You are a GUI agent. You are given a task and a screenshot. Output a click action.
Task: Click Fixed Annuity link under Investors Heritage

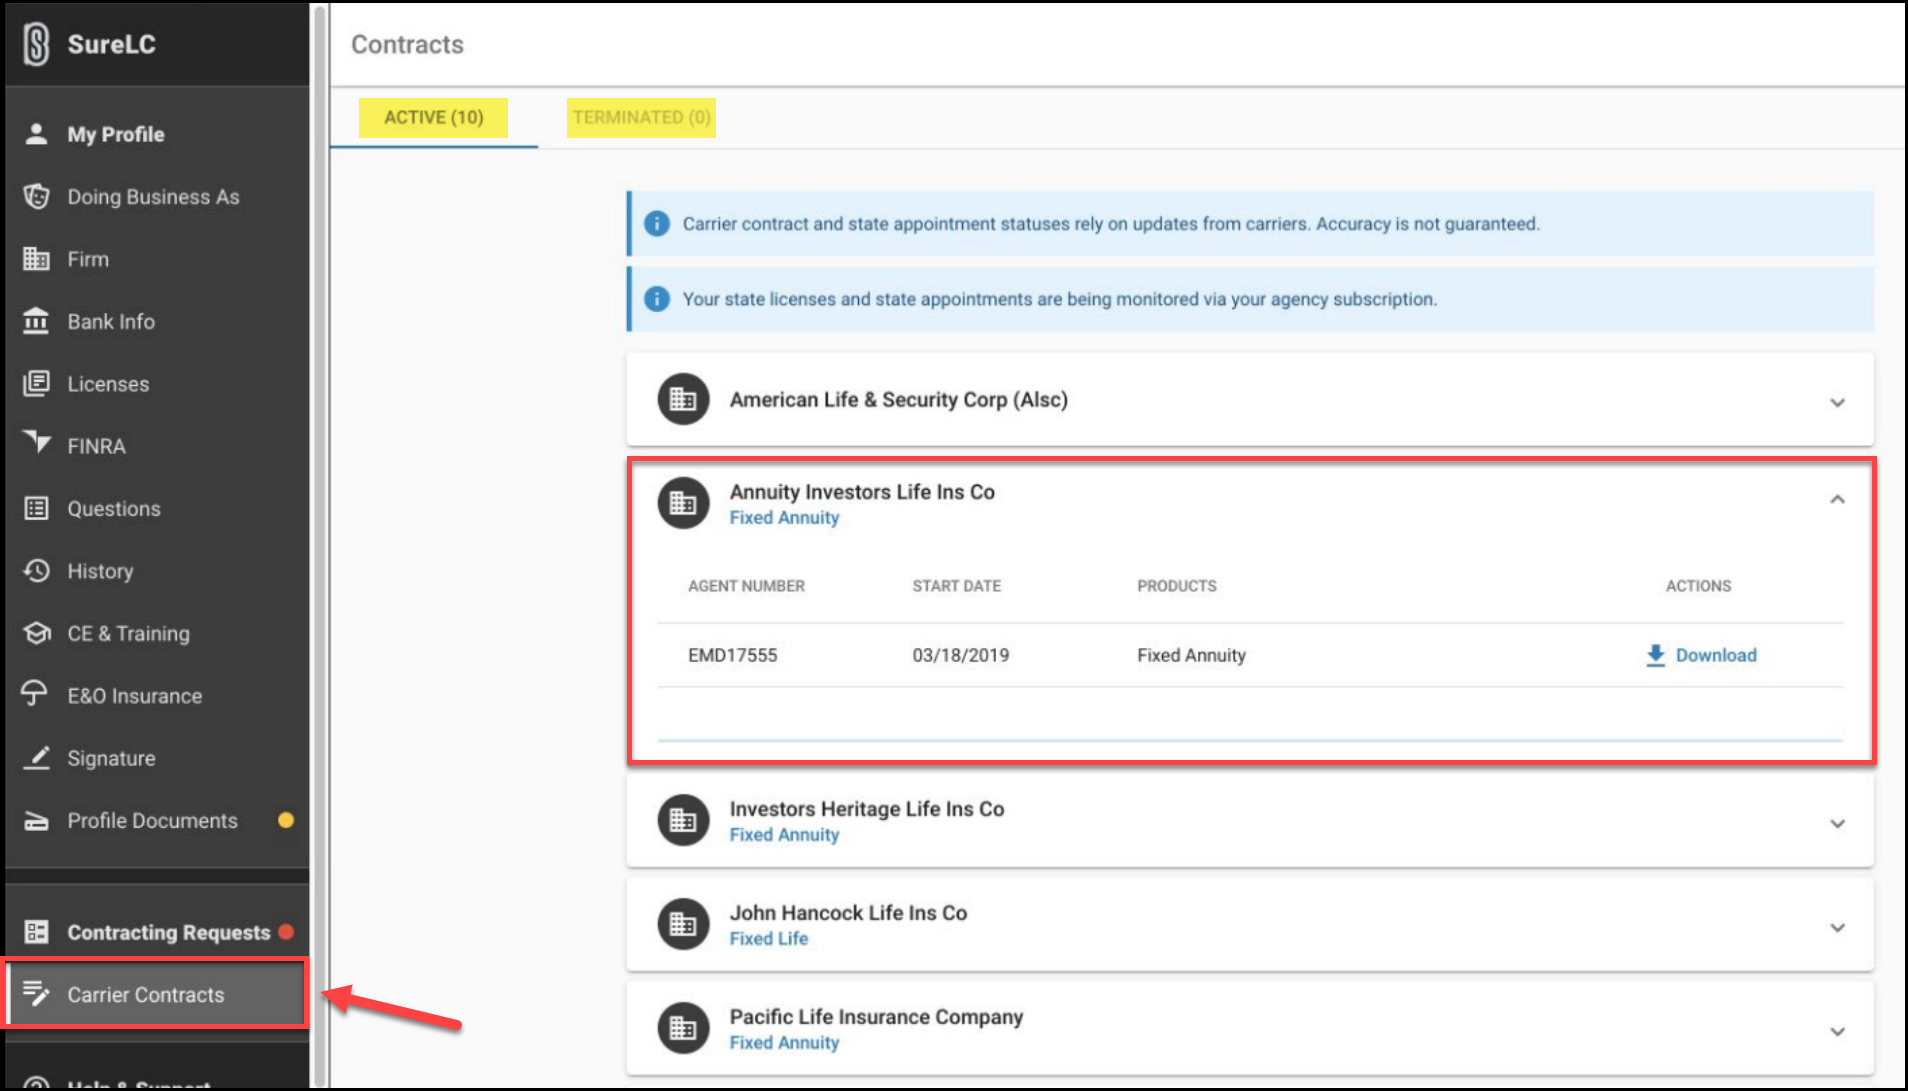tap(784, 835)
